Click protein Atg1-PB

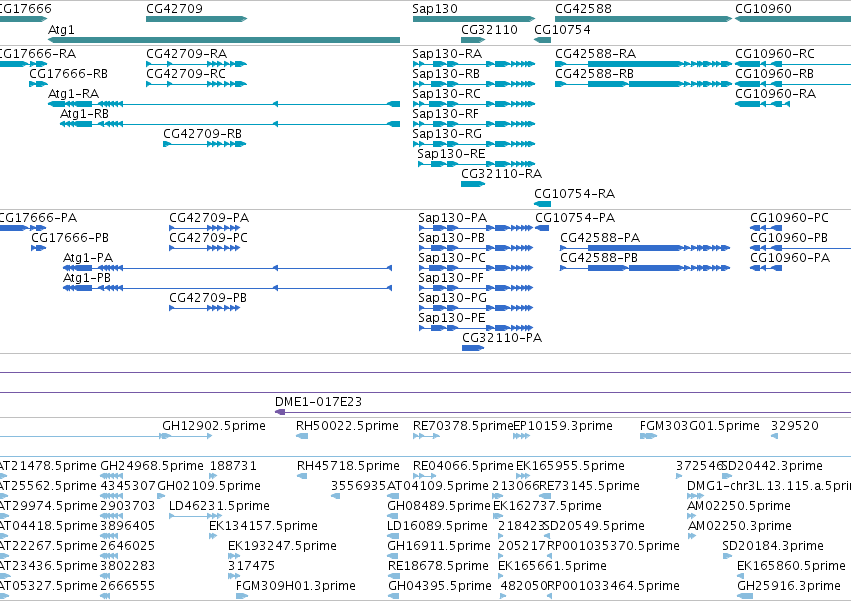pos(227,288)
